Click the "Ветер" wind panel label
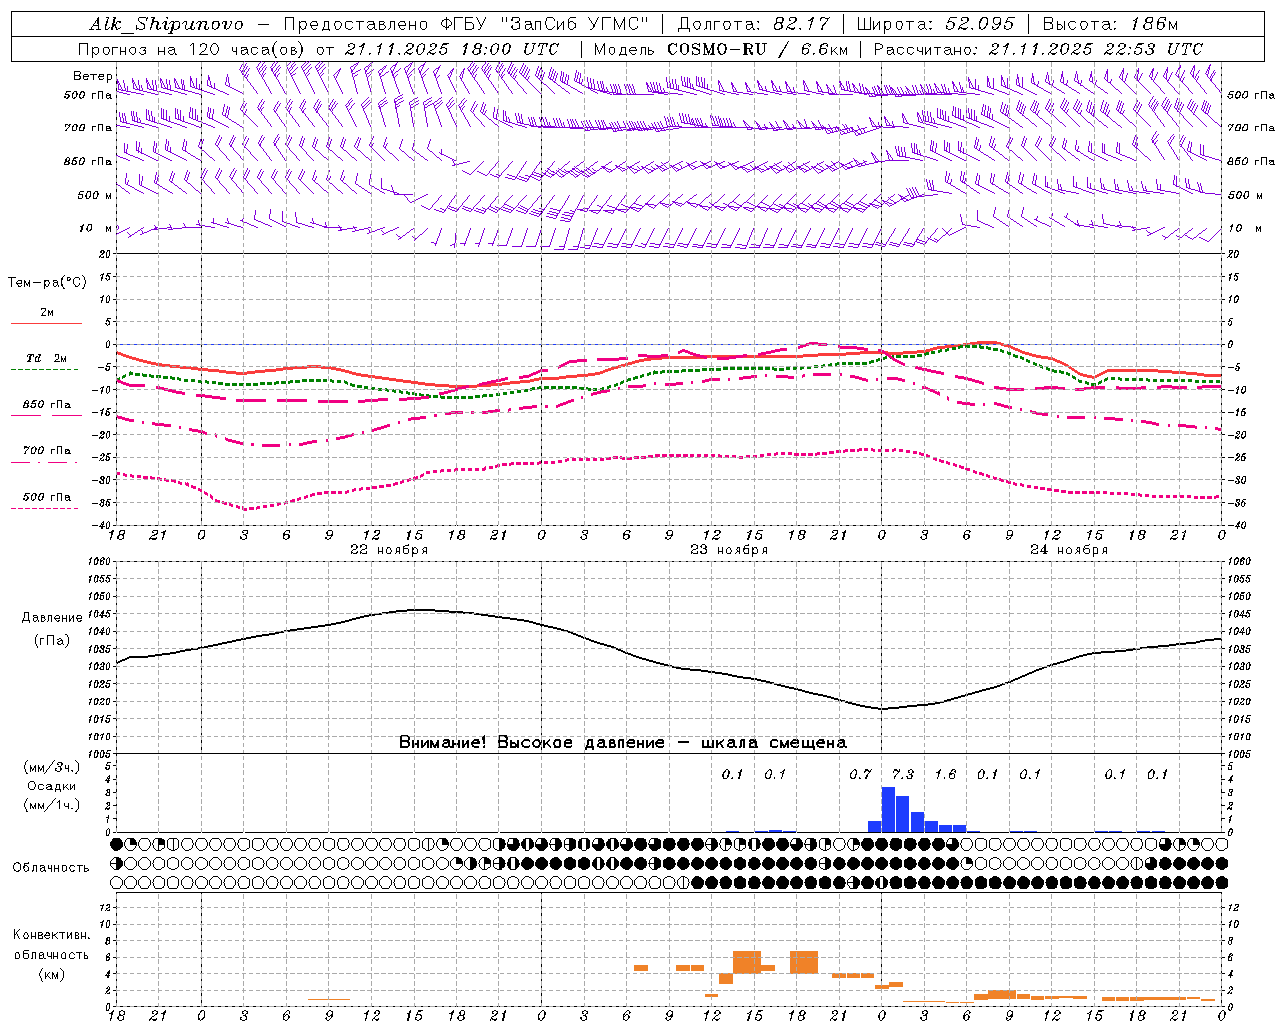The image size is (1280, 1024). point(92,76)
